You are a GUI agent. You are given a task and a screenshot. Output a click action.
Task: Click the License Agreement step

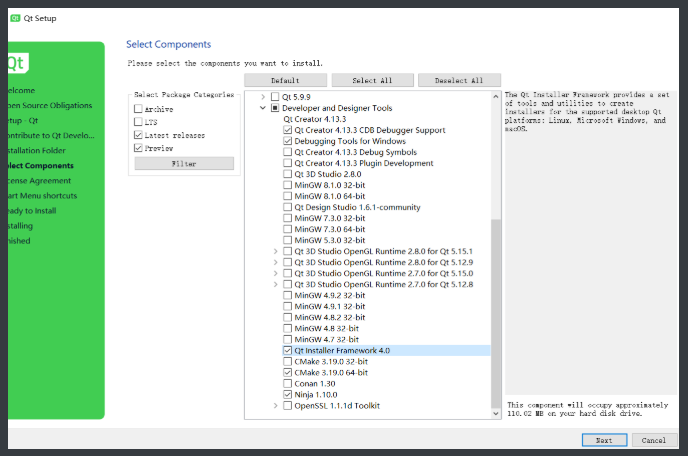pos(39,181)
